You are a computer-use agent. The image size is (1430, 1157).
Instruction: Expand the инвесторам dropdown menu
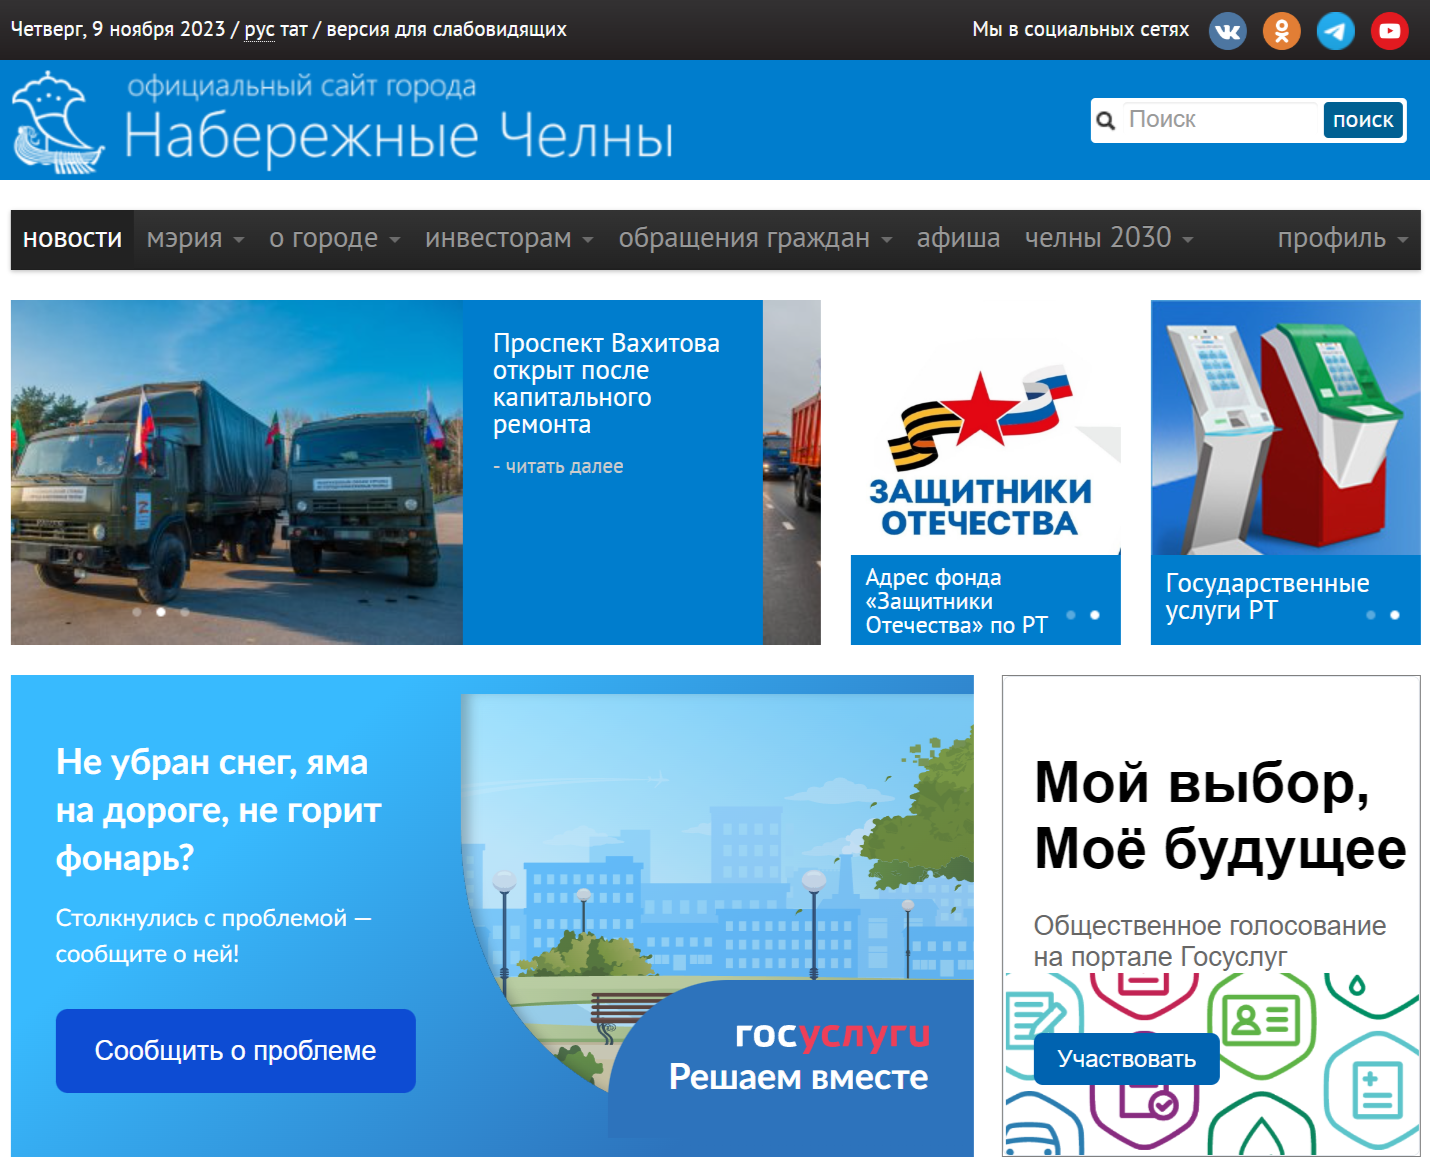point(509,239)
